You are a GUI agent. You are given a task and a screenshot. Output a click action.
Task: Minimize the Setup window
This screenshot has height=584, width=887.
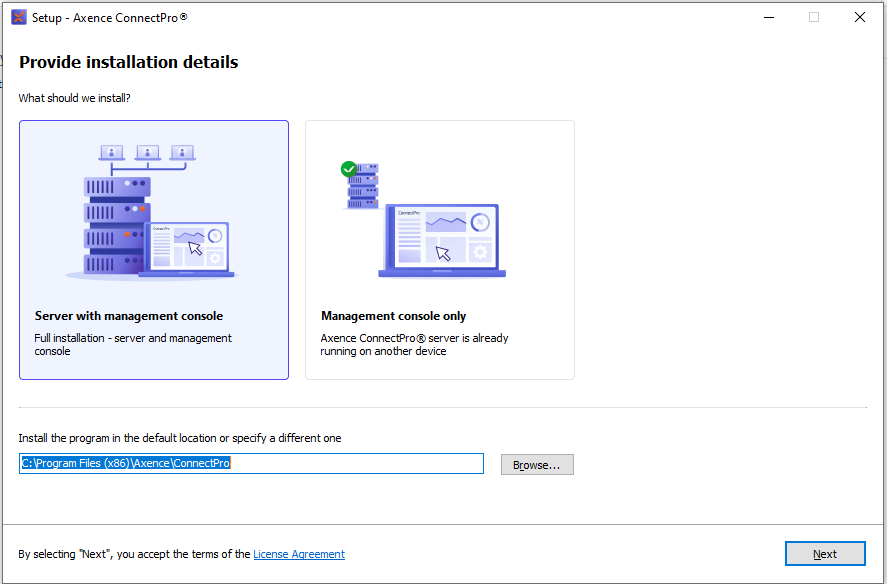click(768, 17)
